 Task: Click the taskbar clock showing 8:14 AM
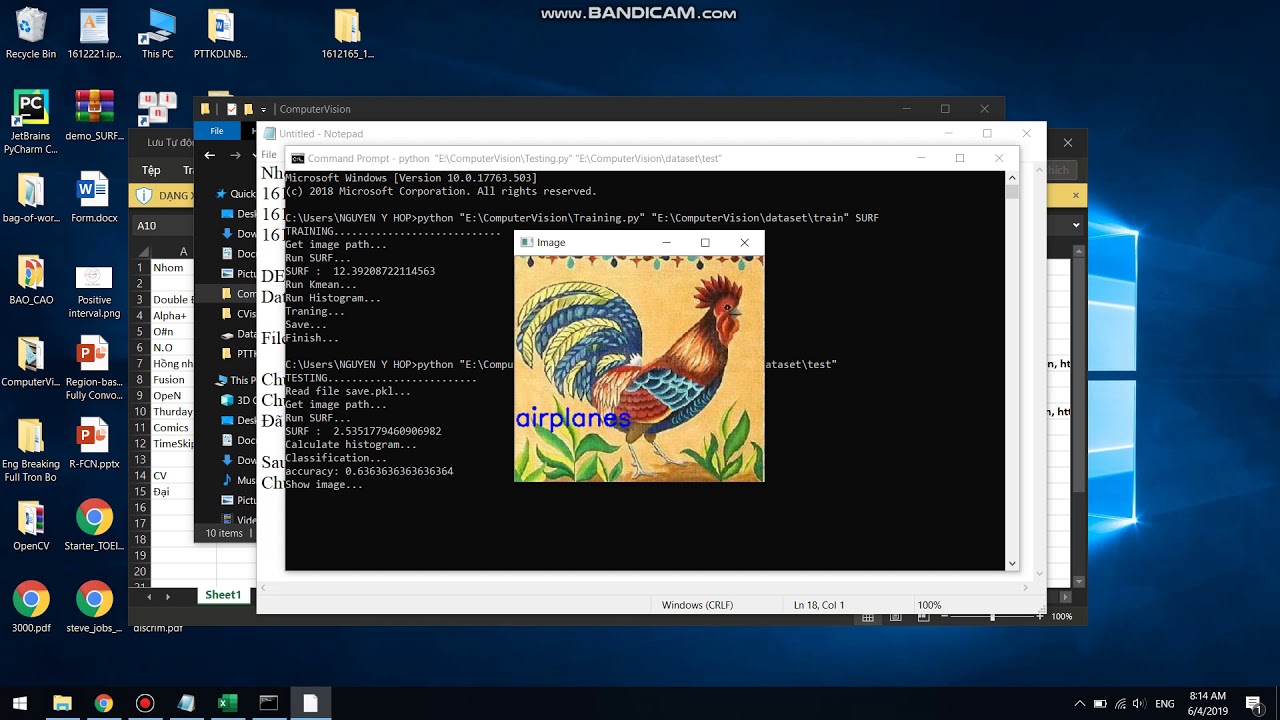coord(1207,703)
